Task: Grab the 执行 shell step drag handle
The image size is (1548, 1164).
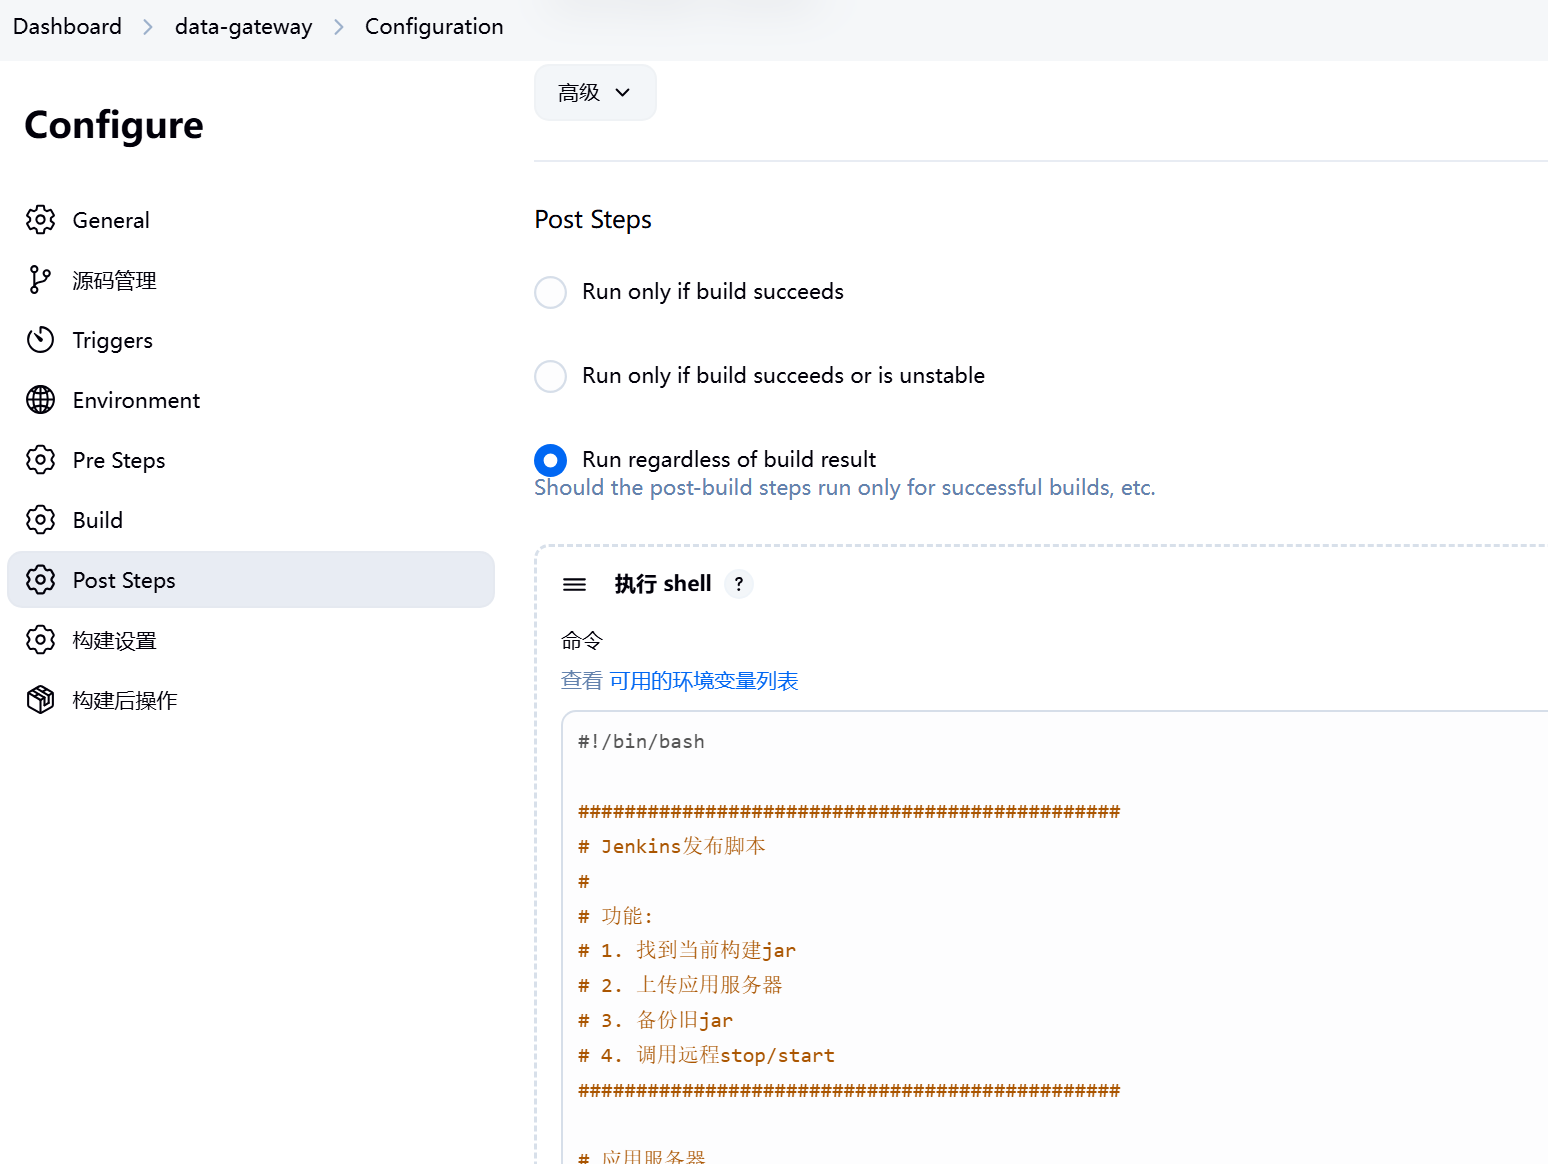Action: coord(574,584)
